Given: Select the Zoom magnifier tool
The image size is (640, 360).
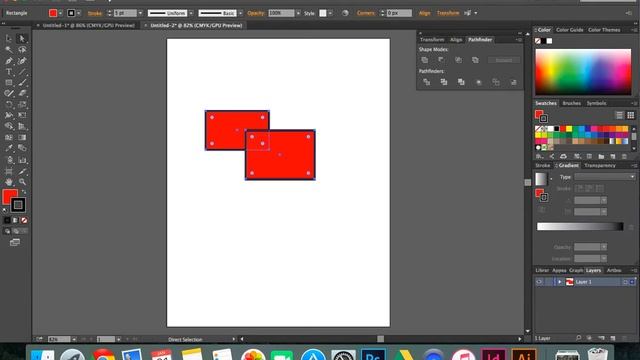Looking at the screenshot, I should (x=22, y=182).
